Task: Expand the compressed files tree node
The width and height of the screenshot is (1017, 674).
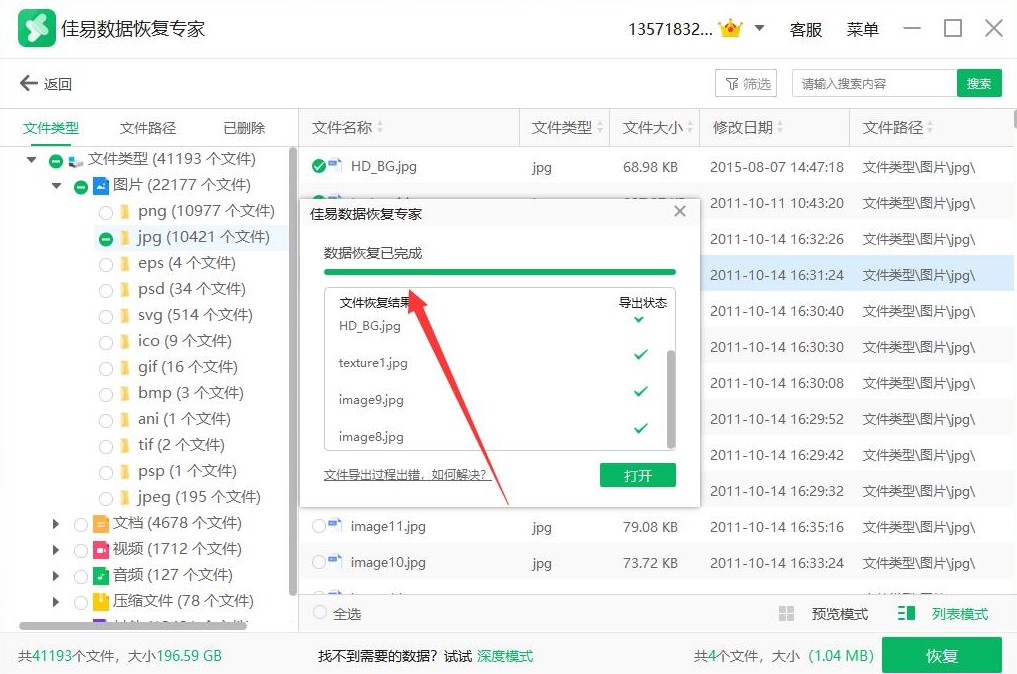Action: point(57,601)
